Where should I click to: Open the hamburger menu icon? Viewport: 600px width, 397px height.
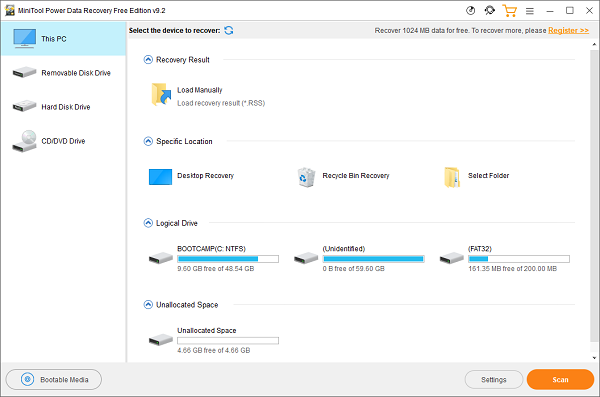[x=530, y=11]
